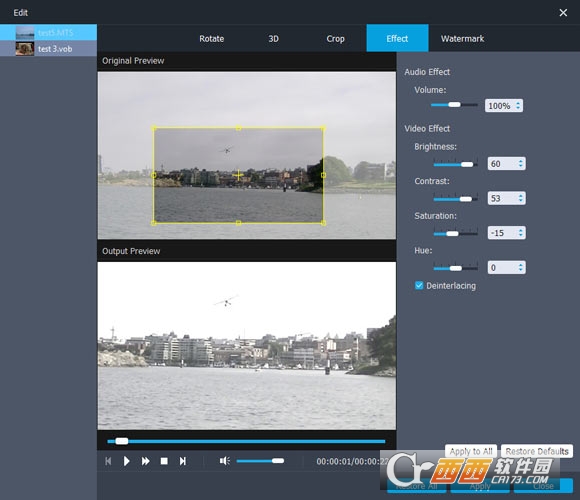
Task: Click the crop box center crosshair
Action: (x=239, y=175)
